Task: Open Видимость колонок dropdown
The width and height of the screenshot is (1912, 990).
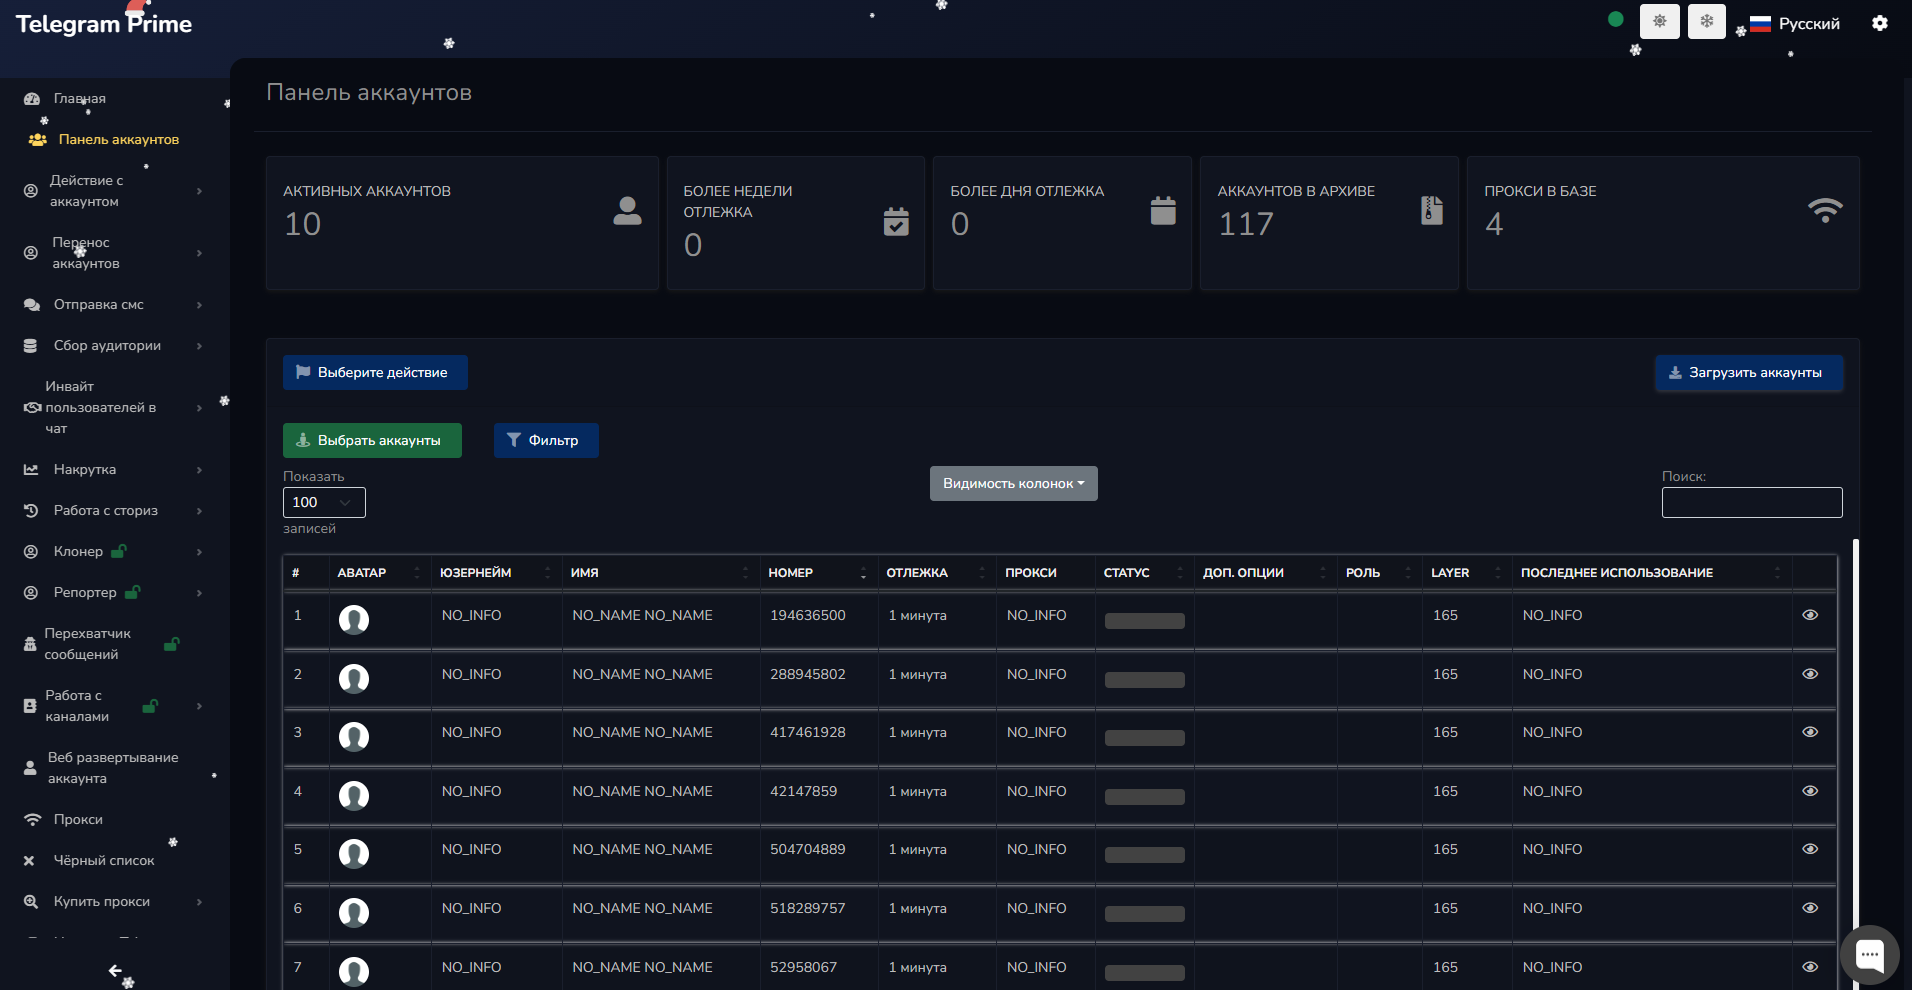Action: point(1014,483)
